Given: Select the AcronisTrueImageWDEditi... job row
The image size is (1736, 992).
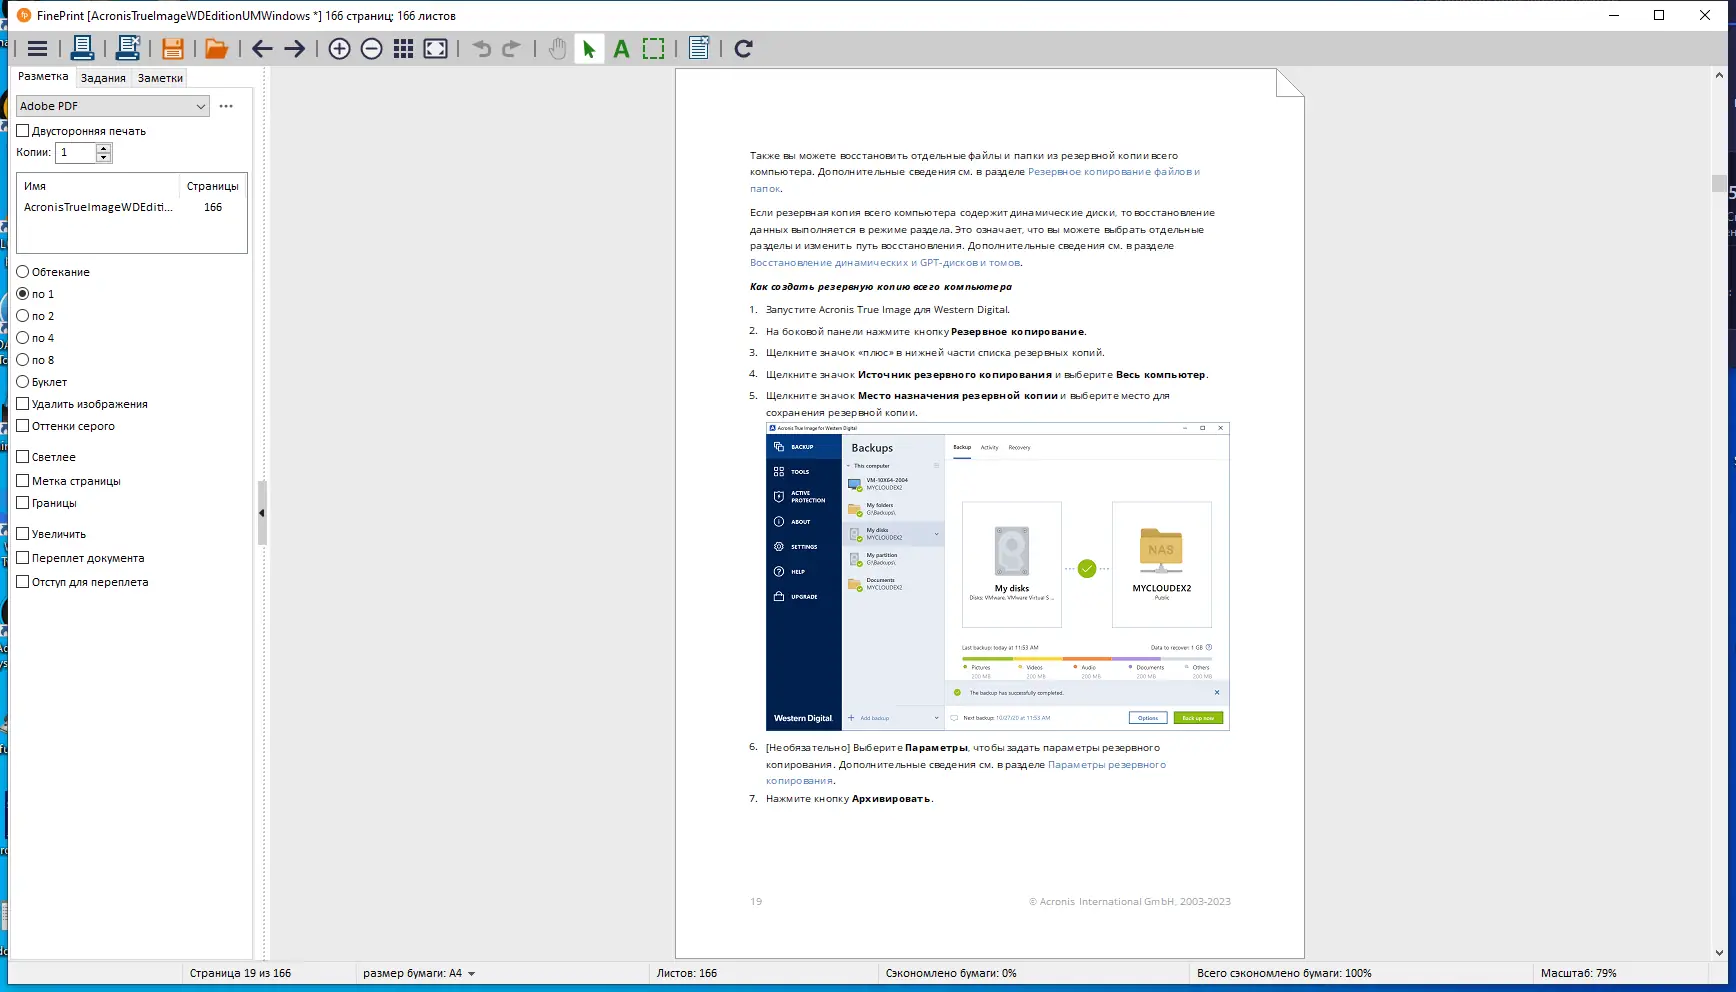Looking at the screenshot, I should coord(132,207).
